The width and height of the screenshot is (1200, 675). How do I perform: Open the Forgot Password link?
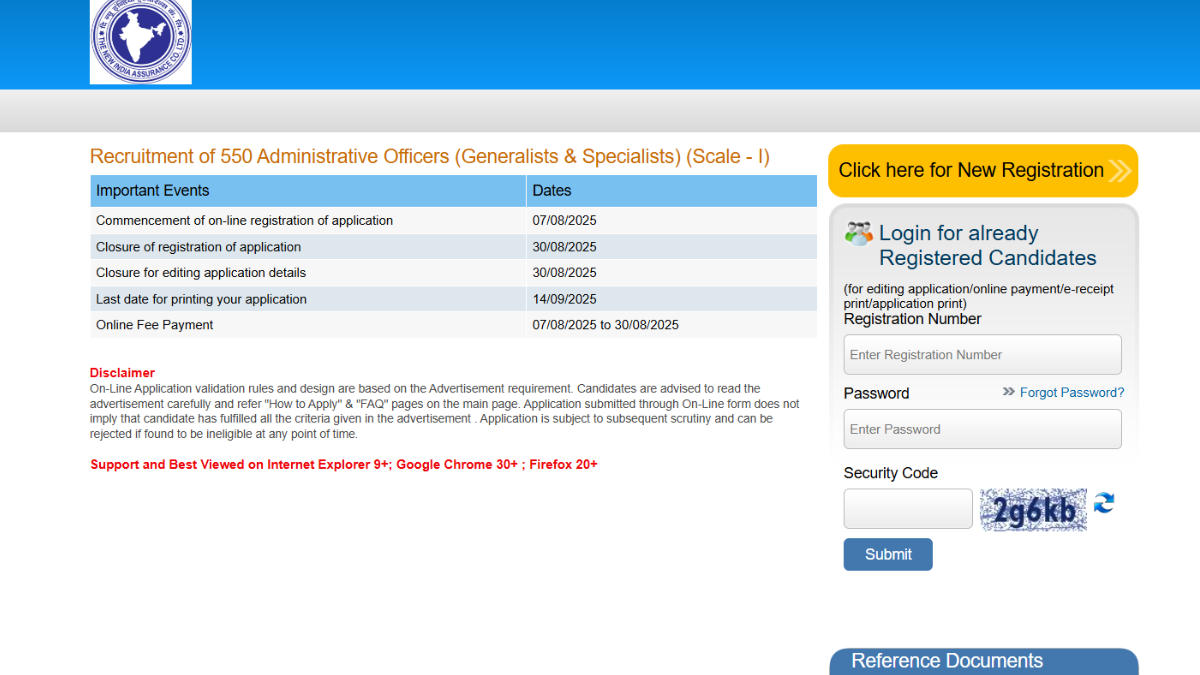(x=1072, y=393)
